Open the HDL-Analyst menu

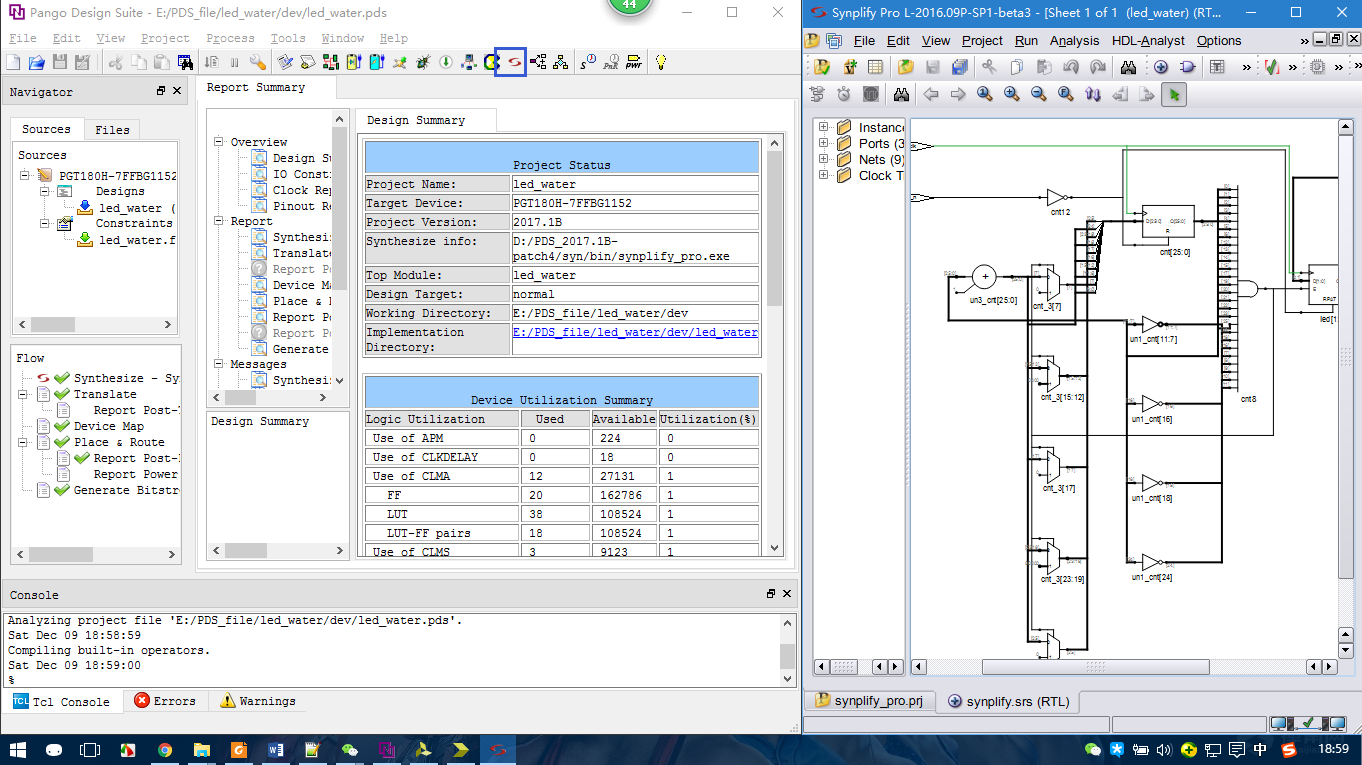coord(1147,41)
